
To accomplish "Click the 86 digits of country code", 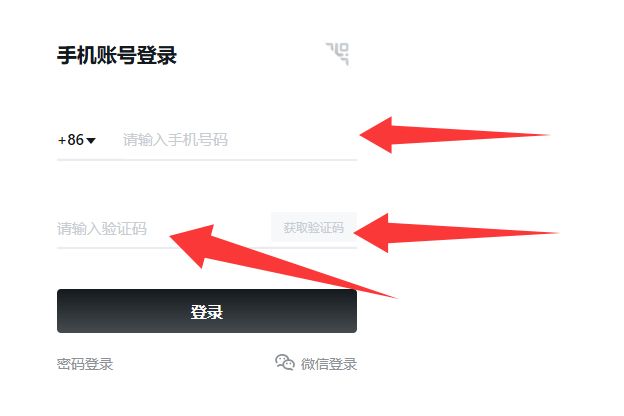I will coord(76,140).
